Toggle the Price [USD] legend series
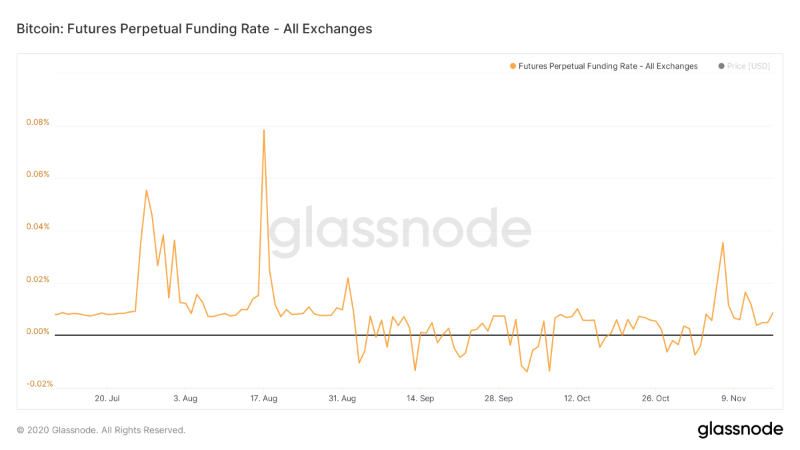 coord(749,66)
